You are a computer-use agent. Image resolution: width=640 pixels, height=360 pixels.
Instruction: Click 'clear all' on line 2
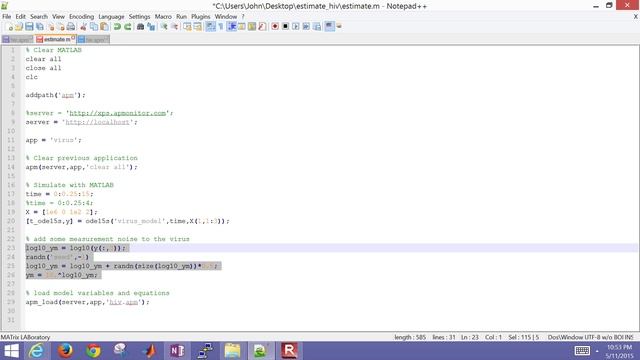coord(43,59)
